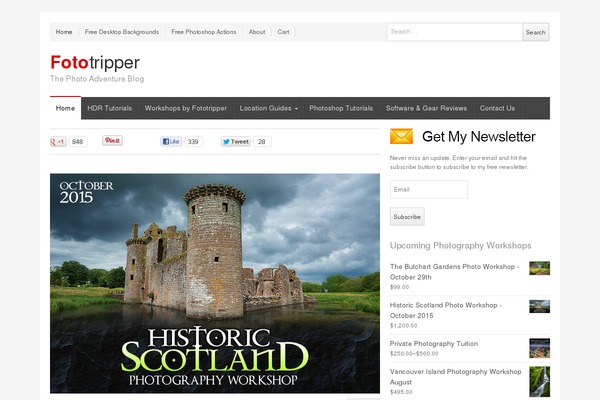Open HDR Tutorials menu item
The width and height of the screenshot is (600, 400).
pyautogui.click(x=109, y=108)
